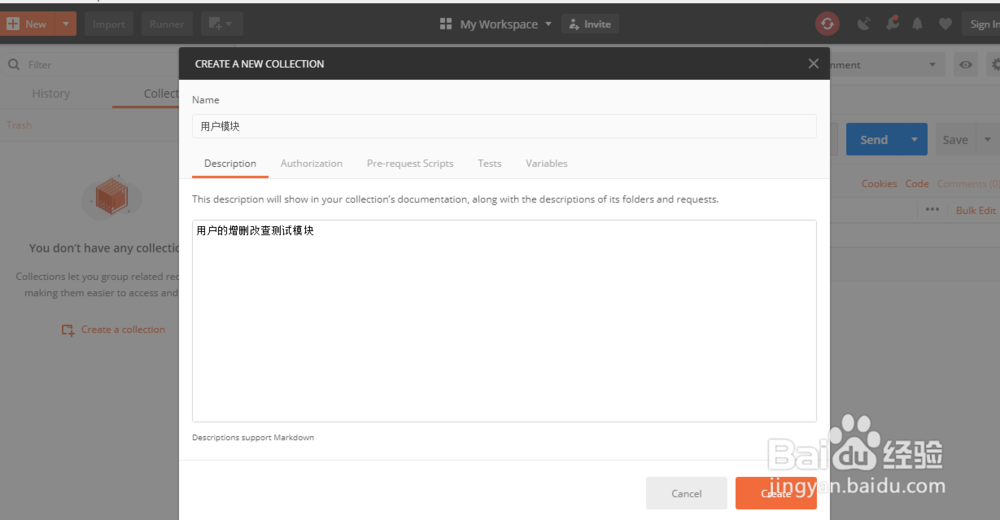
Task: Click the Import button
Action: point(108,24)
